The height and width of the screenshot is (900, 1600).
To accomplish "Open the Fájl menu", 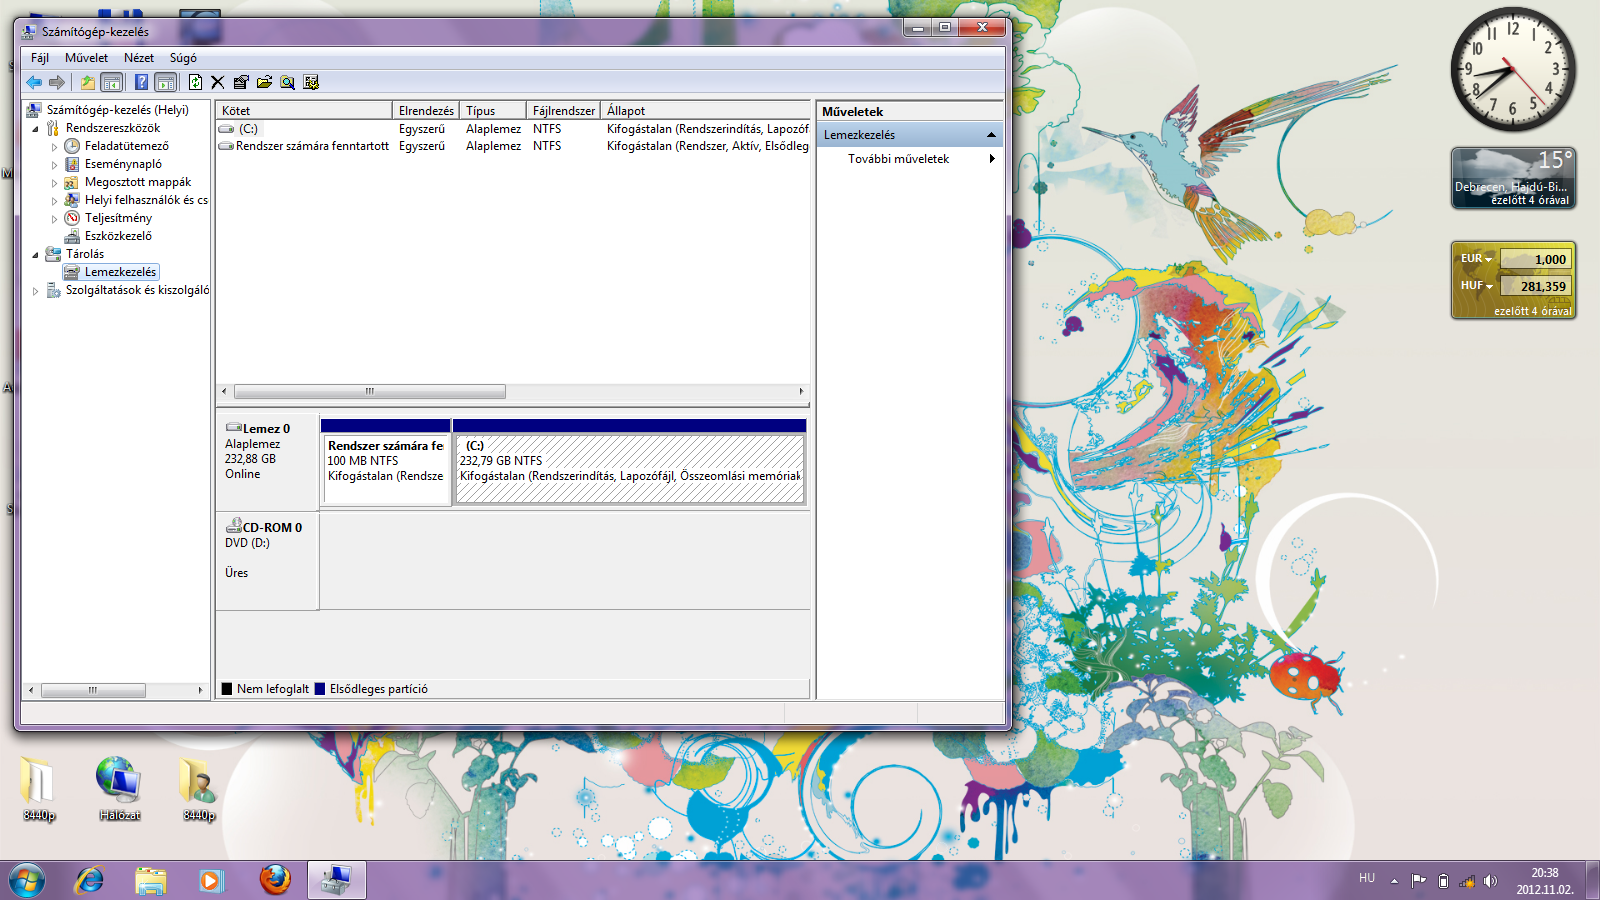I will 40,58.
